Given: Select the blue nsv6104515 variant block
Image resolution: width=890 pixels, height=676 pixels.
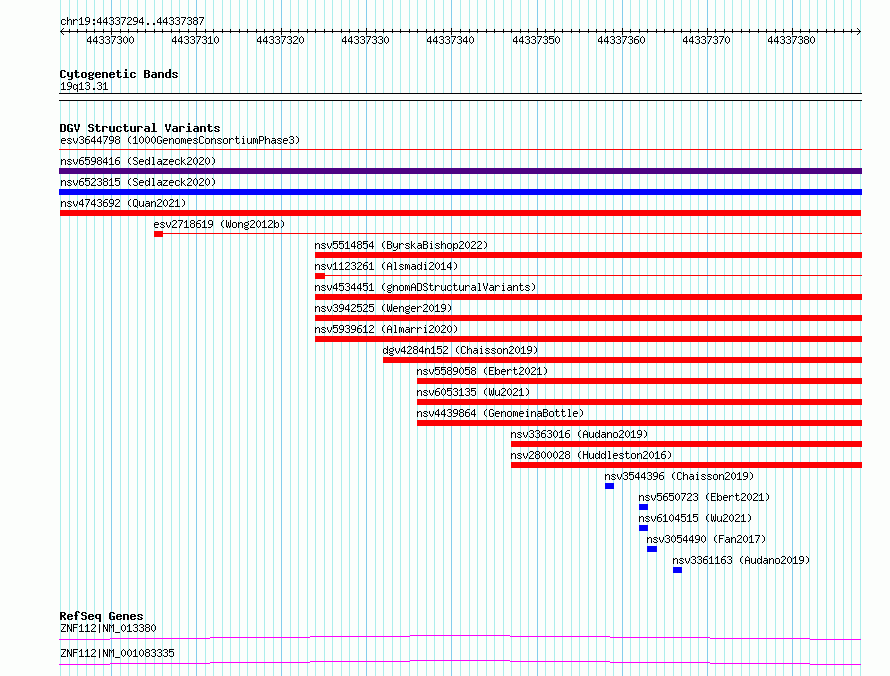Looking at the screenshot, I should [643, 528].
